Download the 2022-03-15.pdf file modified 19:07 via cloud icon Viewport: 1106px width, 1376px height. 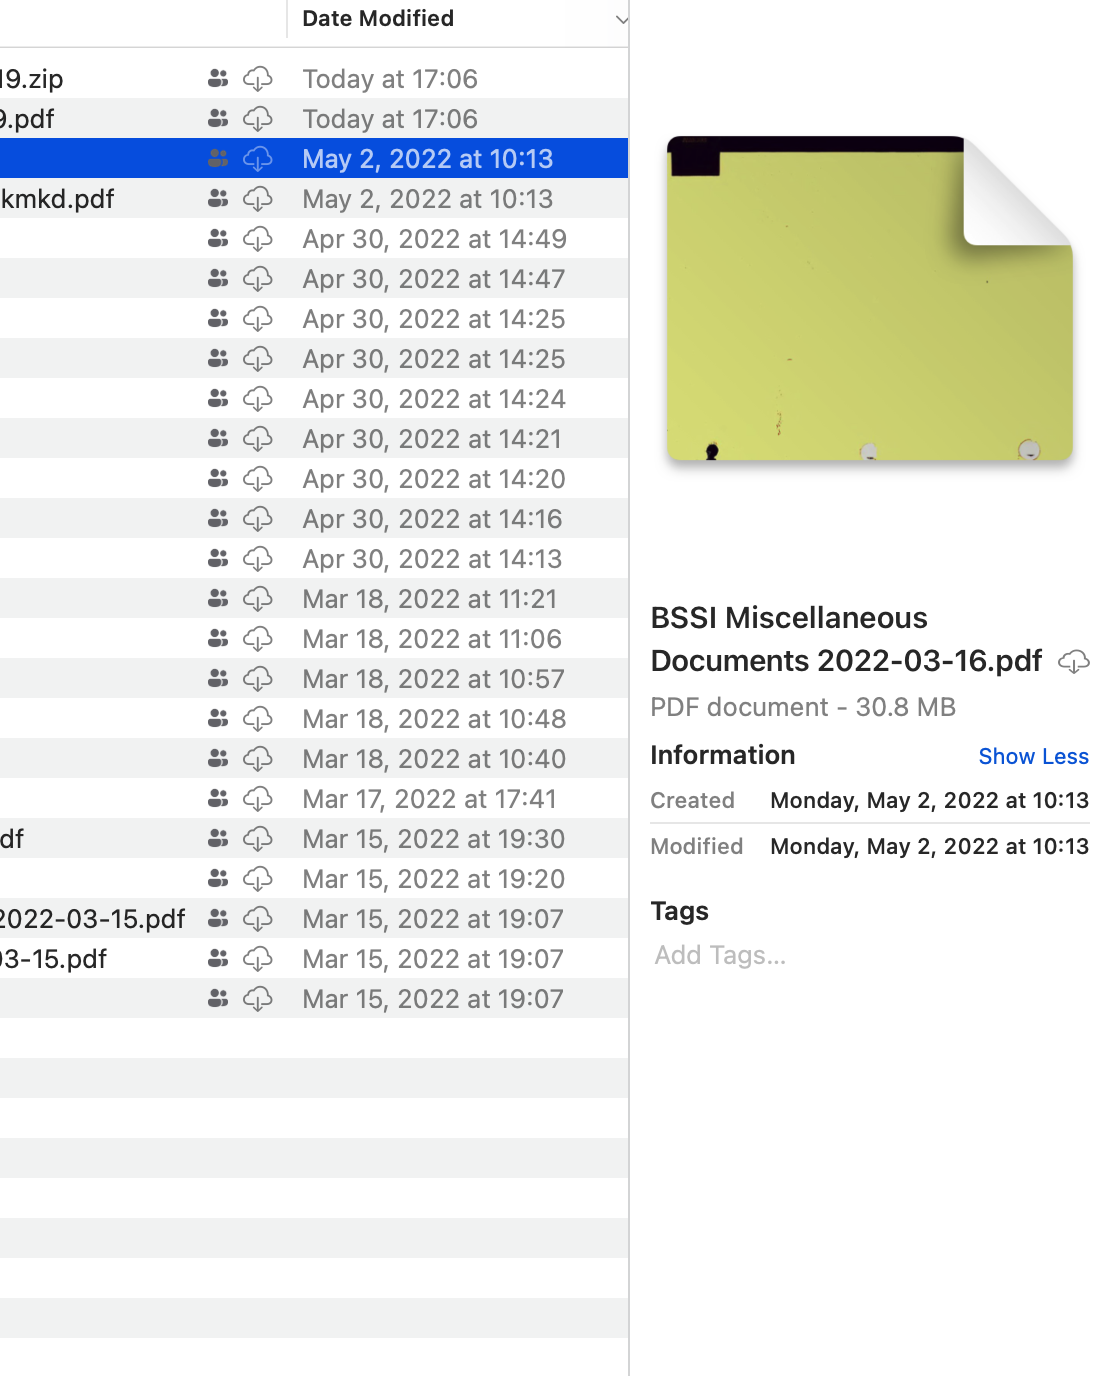[x=258, y=919]
